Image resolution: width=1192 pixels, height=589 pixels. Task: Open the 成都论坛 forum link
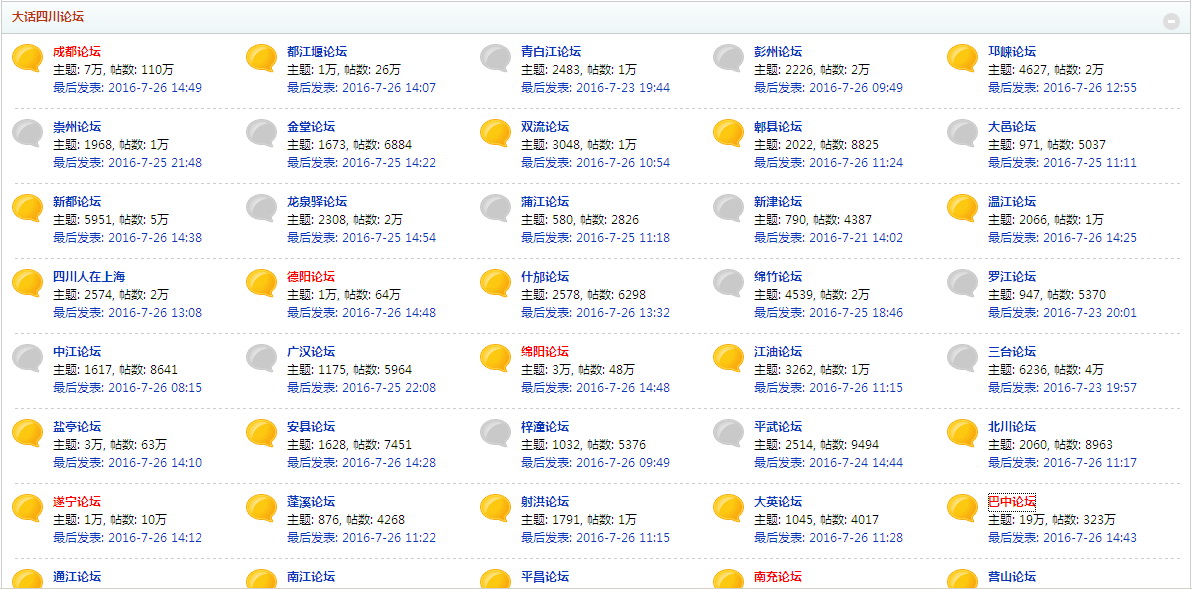(77, 52)
